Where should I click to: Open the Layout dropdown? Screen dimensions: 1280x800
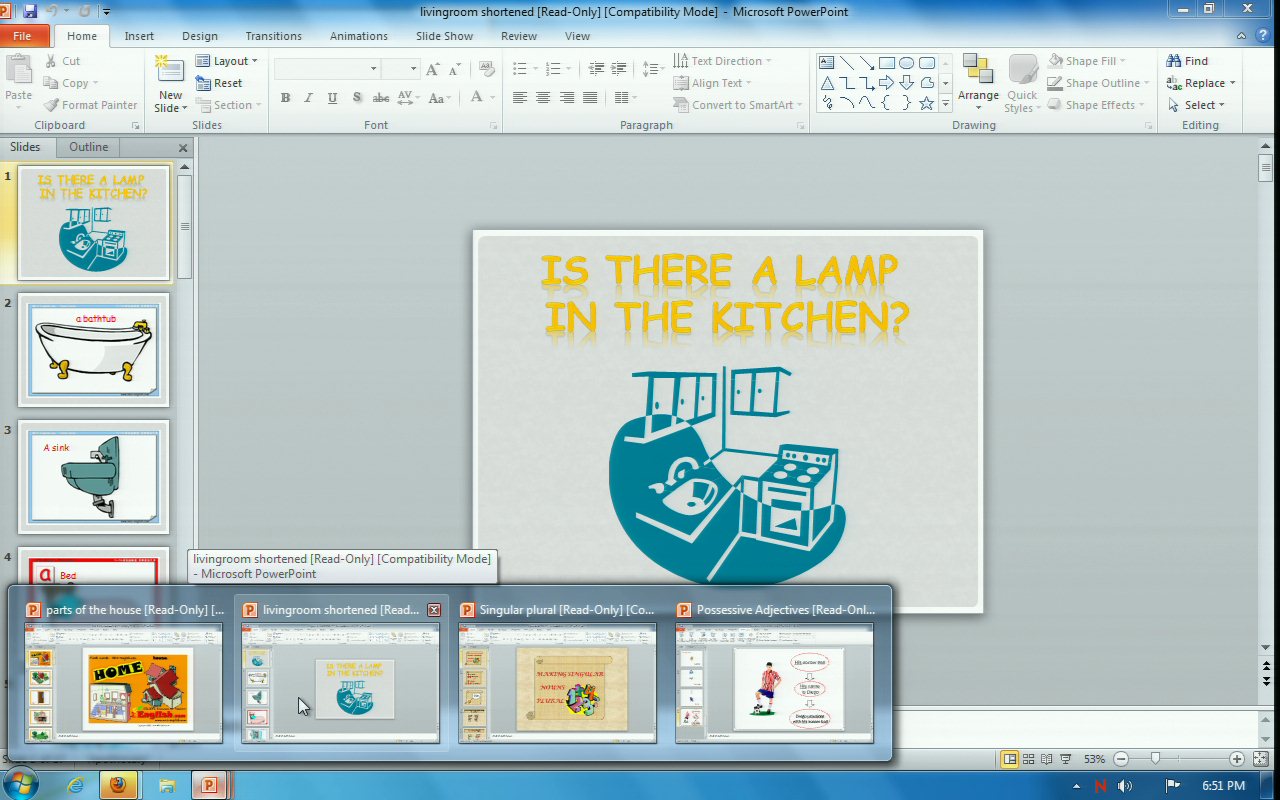tap(227, 61)
